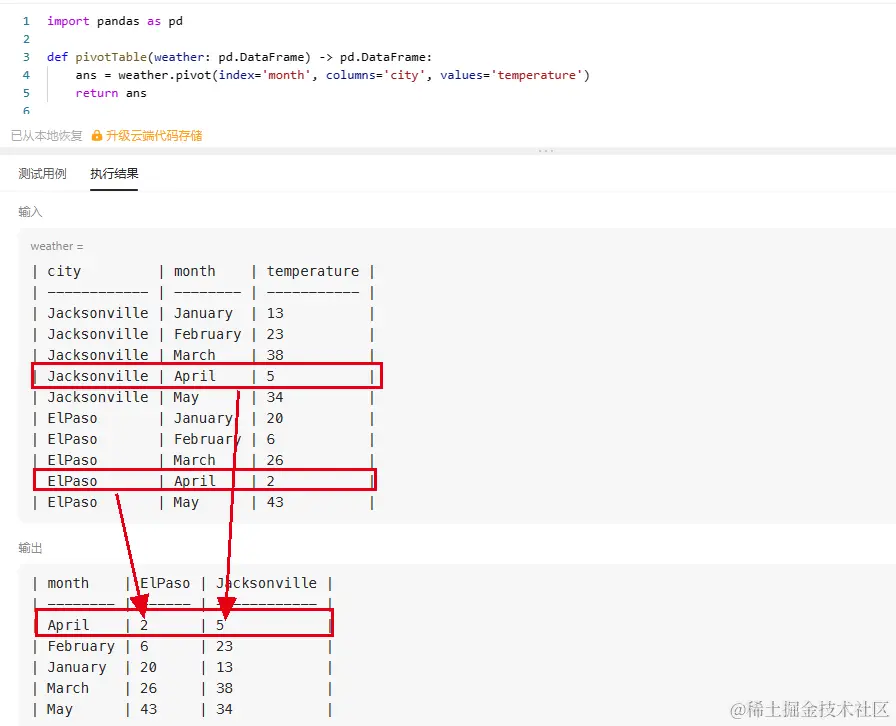Click the 'weather =' label

pyautogui.click(x=57, y=246)
